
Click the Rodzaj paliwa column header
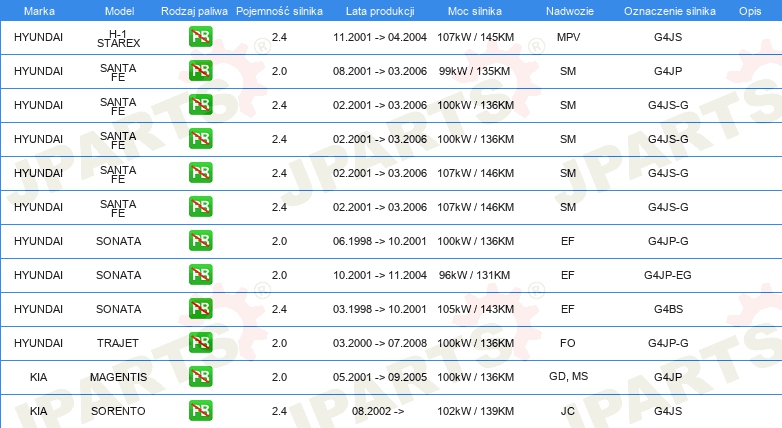[194, 11]
